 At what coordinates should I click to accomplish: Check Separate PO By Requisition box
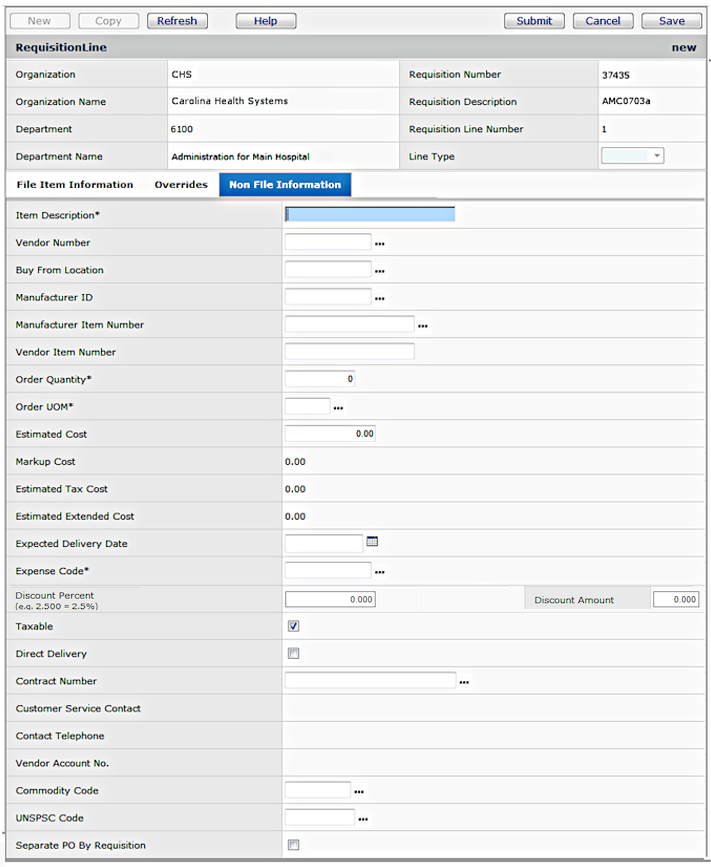[293, 845]
